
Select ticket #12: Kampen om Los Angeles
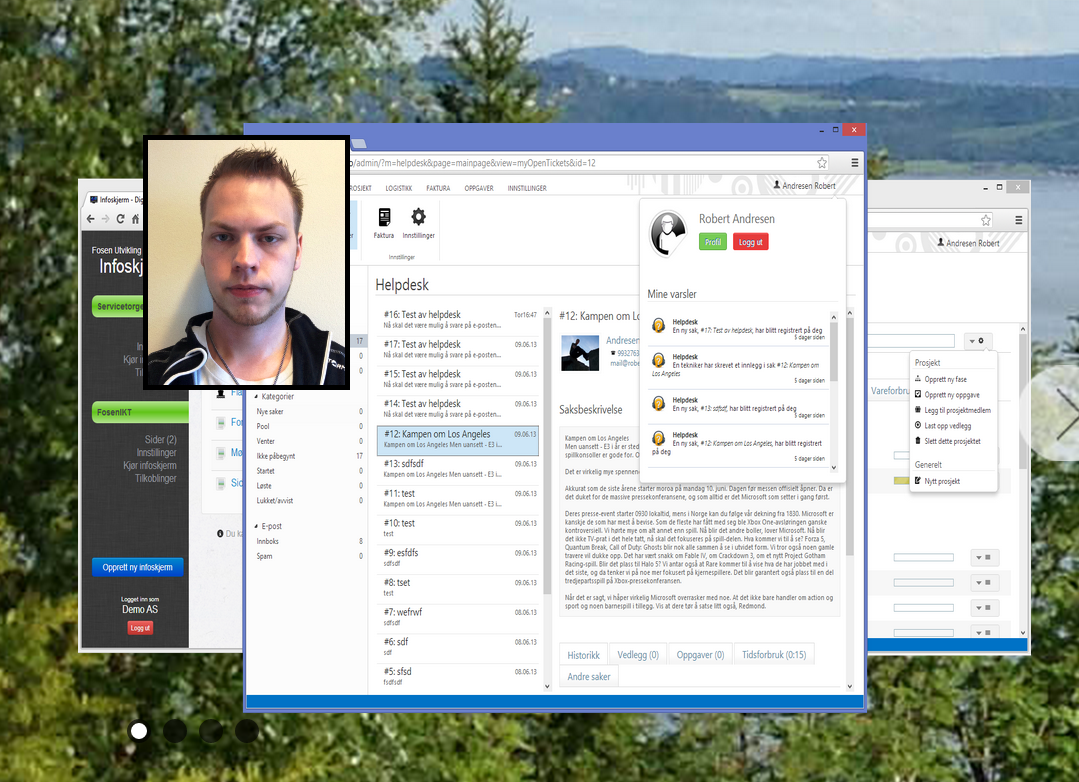coord(458,439)
